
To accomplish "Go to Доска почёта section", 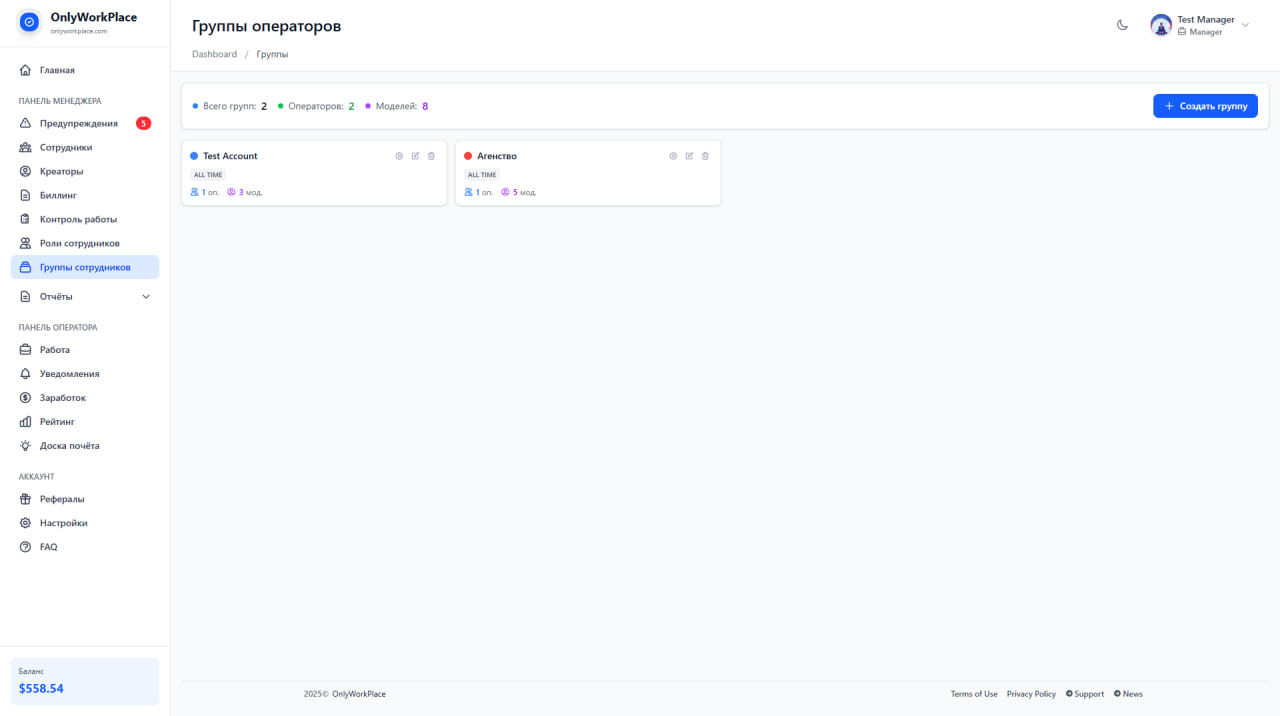I will [71, 445].
